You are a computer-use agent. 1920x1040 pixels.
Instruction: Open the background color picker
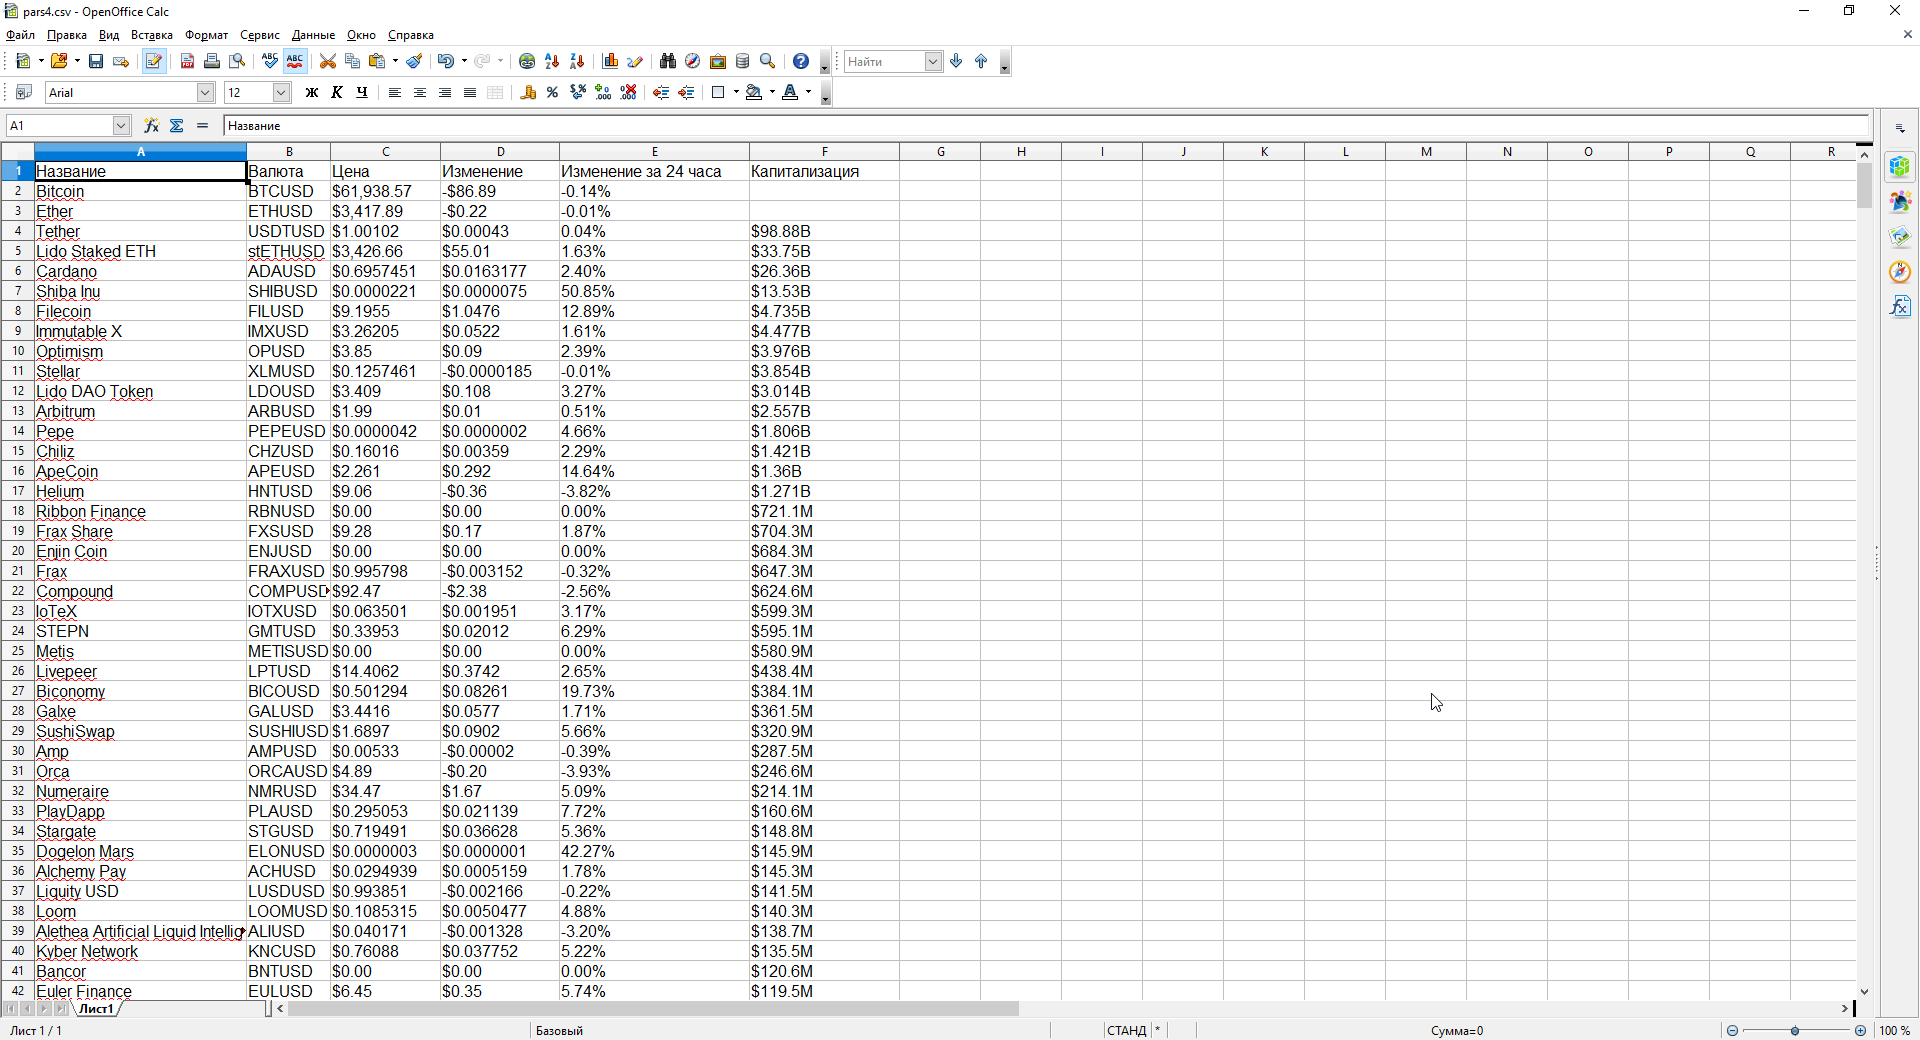(754, 92)
